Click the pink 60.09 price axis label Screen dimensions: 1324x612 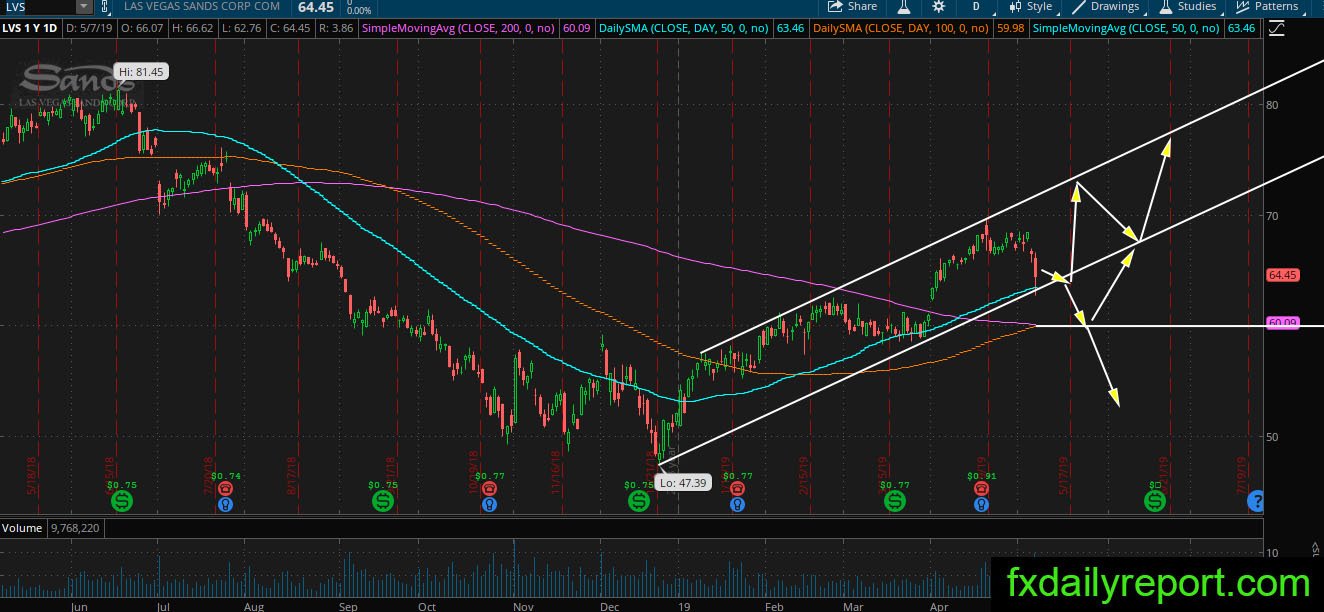click(1282, 323)
